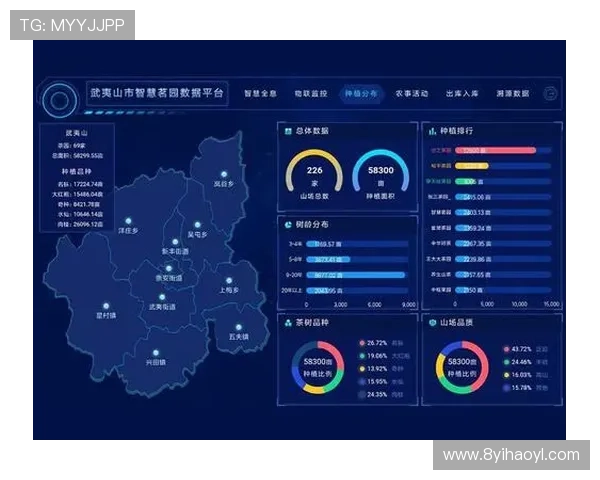Click the 茶树品种 donut chart center

pyautogui.click(x=318, y=367)
